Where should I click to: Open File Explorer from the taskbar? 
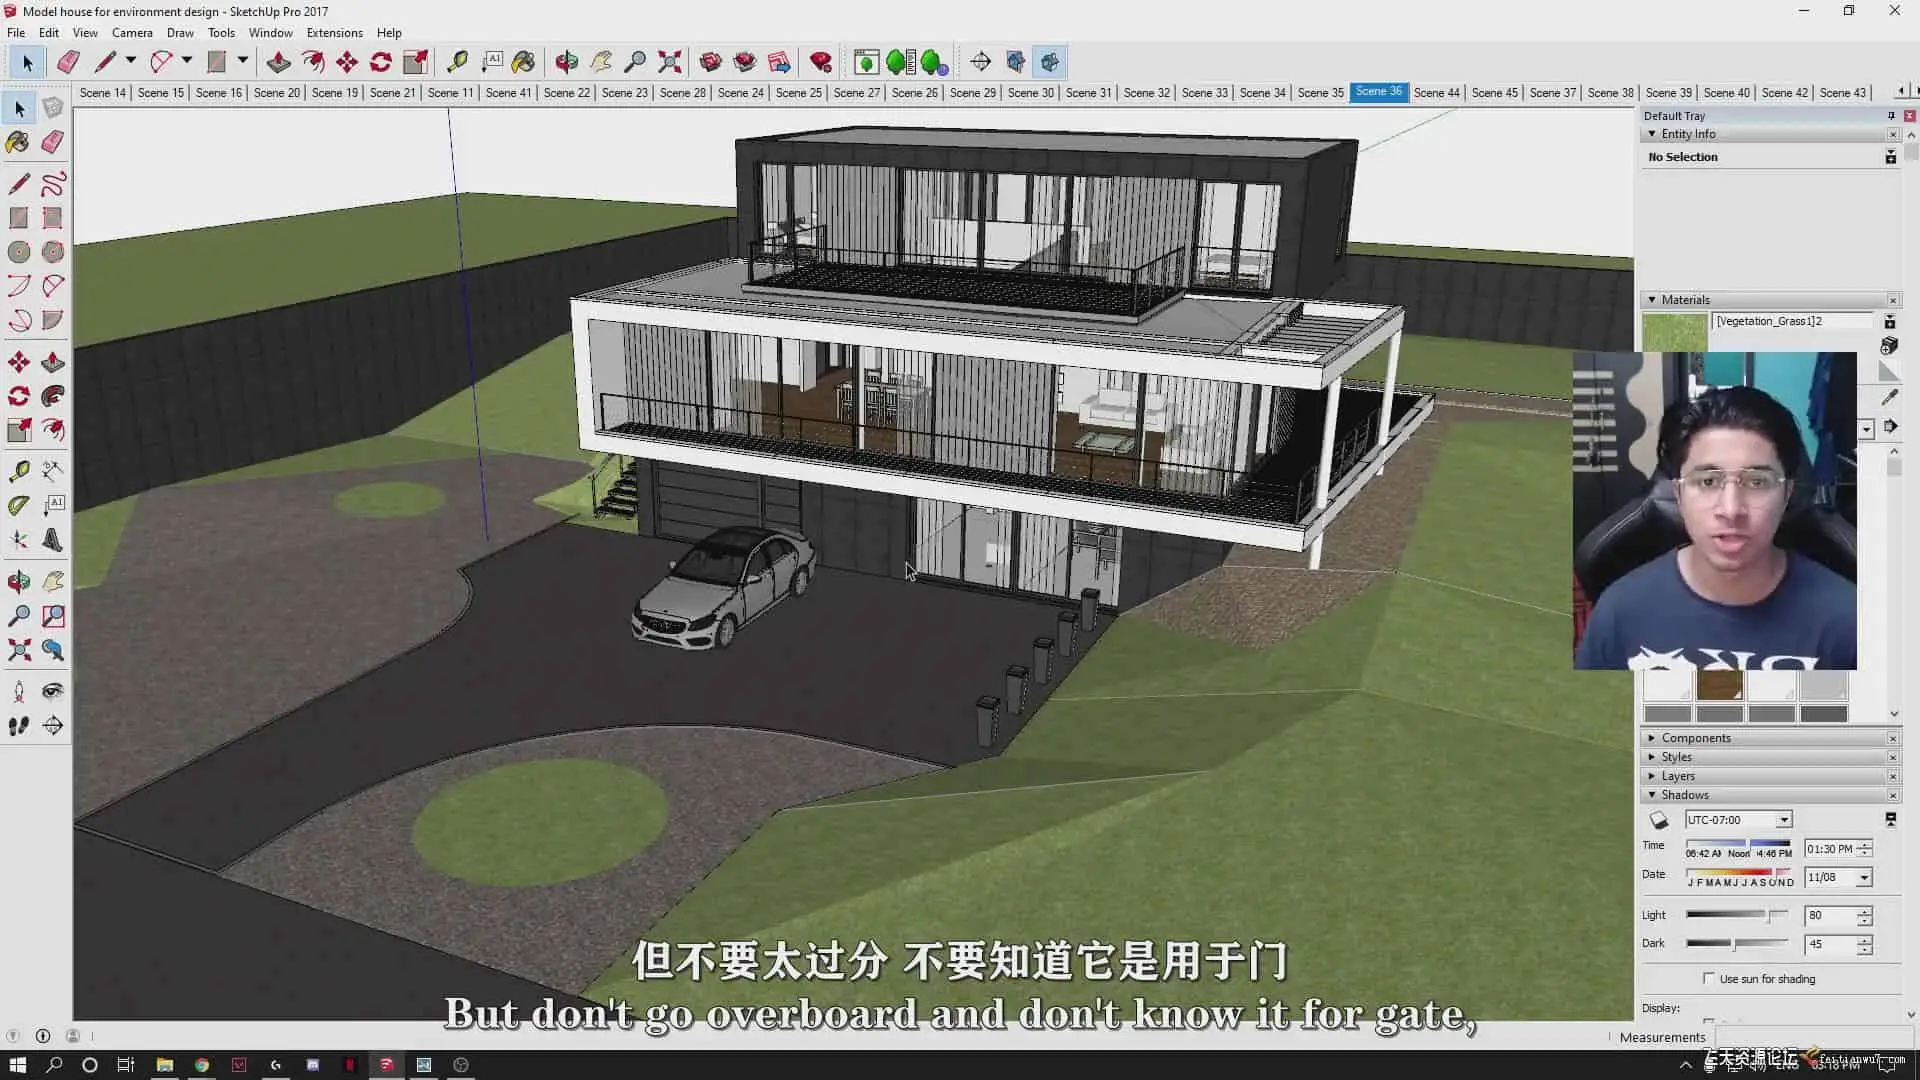[165, 1065]
